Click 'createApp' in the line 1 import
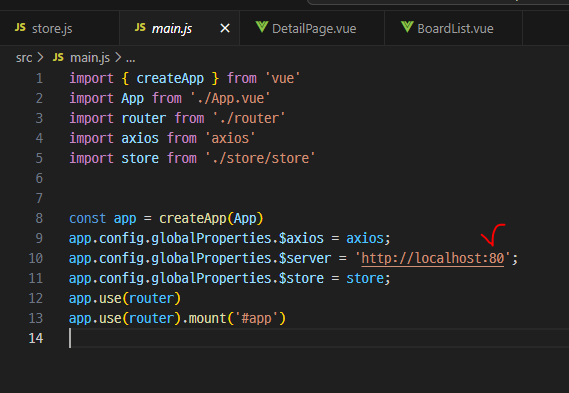569x393 pixels. pyautogui.click(x=170, y=78)
